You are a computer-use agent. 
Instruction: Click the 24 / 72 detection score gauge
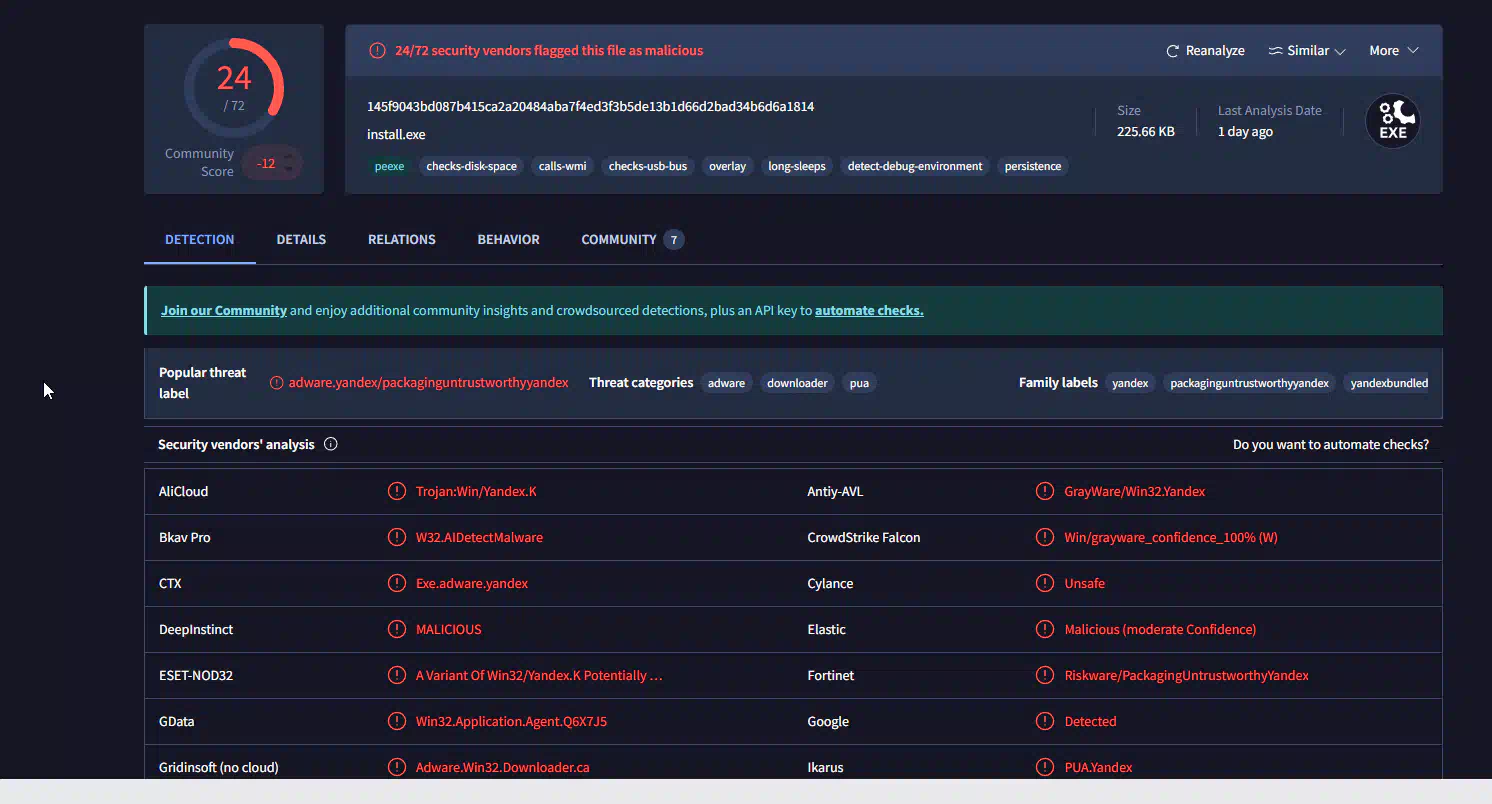pyautogui.click(x=234, y=88)
